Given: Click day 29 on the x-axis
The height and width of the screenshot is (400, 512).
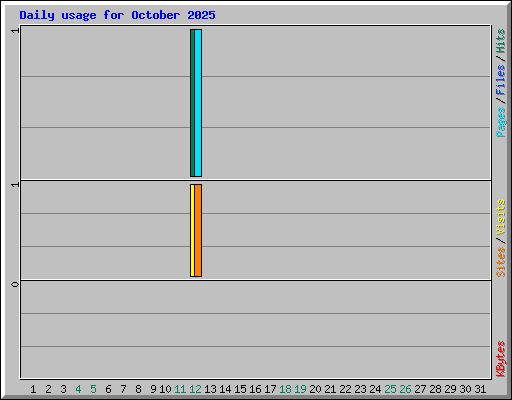Looking at the screenshot, I should (x=450, y=389).
